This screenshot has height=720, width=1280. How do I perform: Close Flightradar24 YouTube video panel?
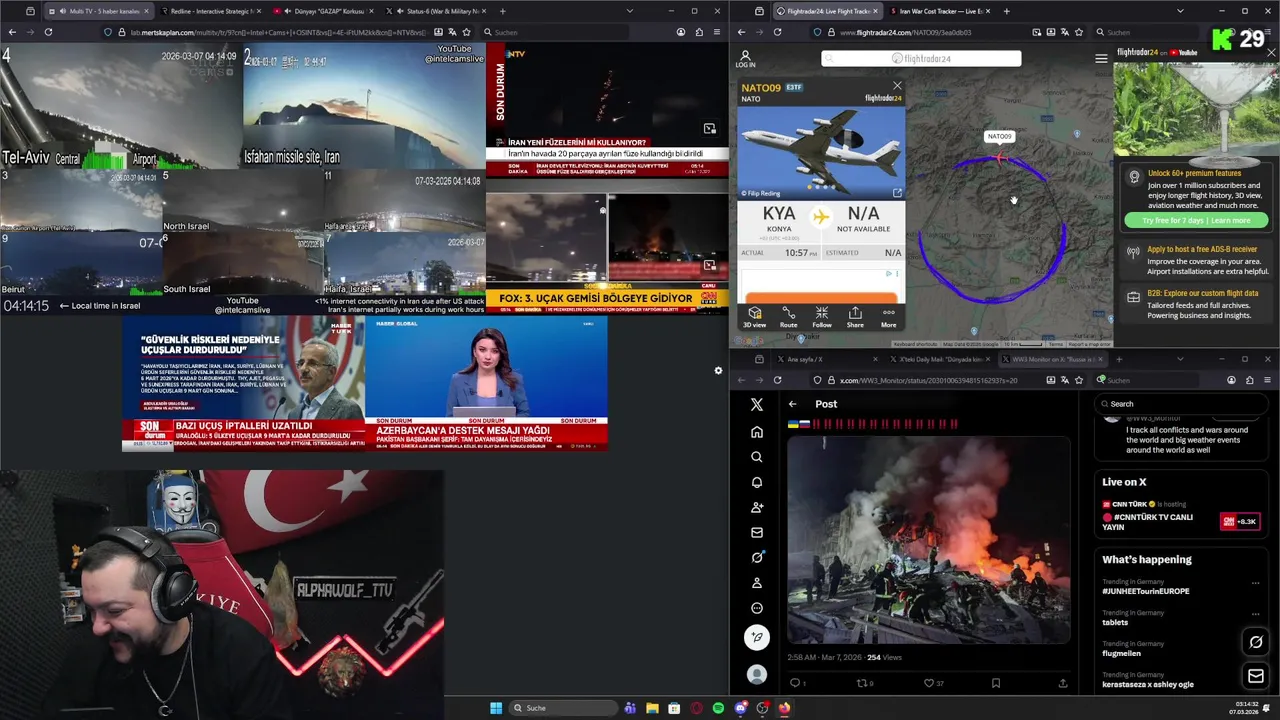click(x=1271, y=53)
